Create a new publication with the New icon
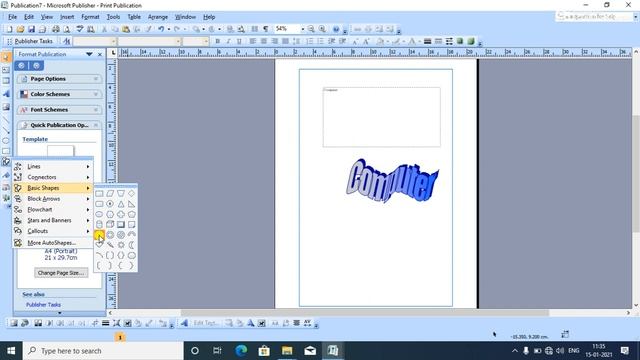 click(x=9, y=29)
